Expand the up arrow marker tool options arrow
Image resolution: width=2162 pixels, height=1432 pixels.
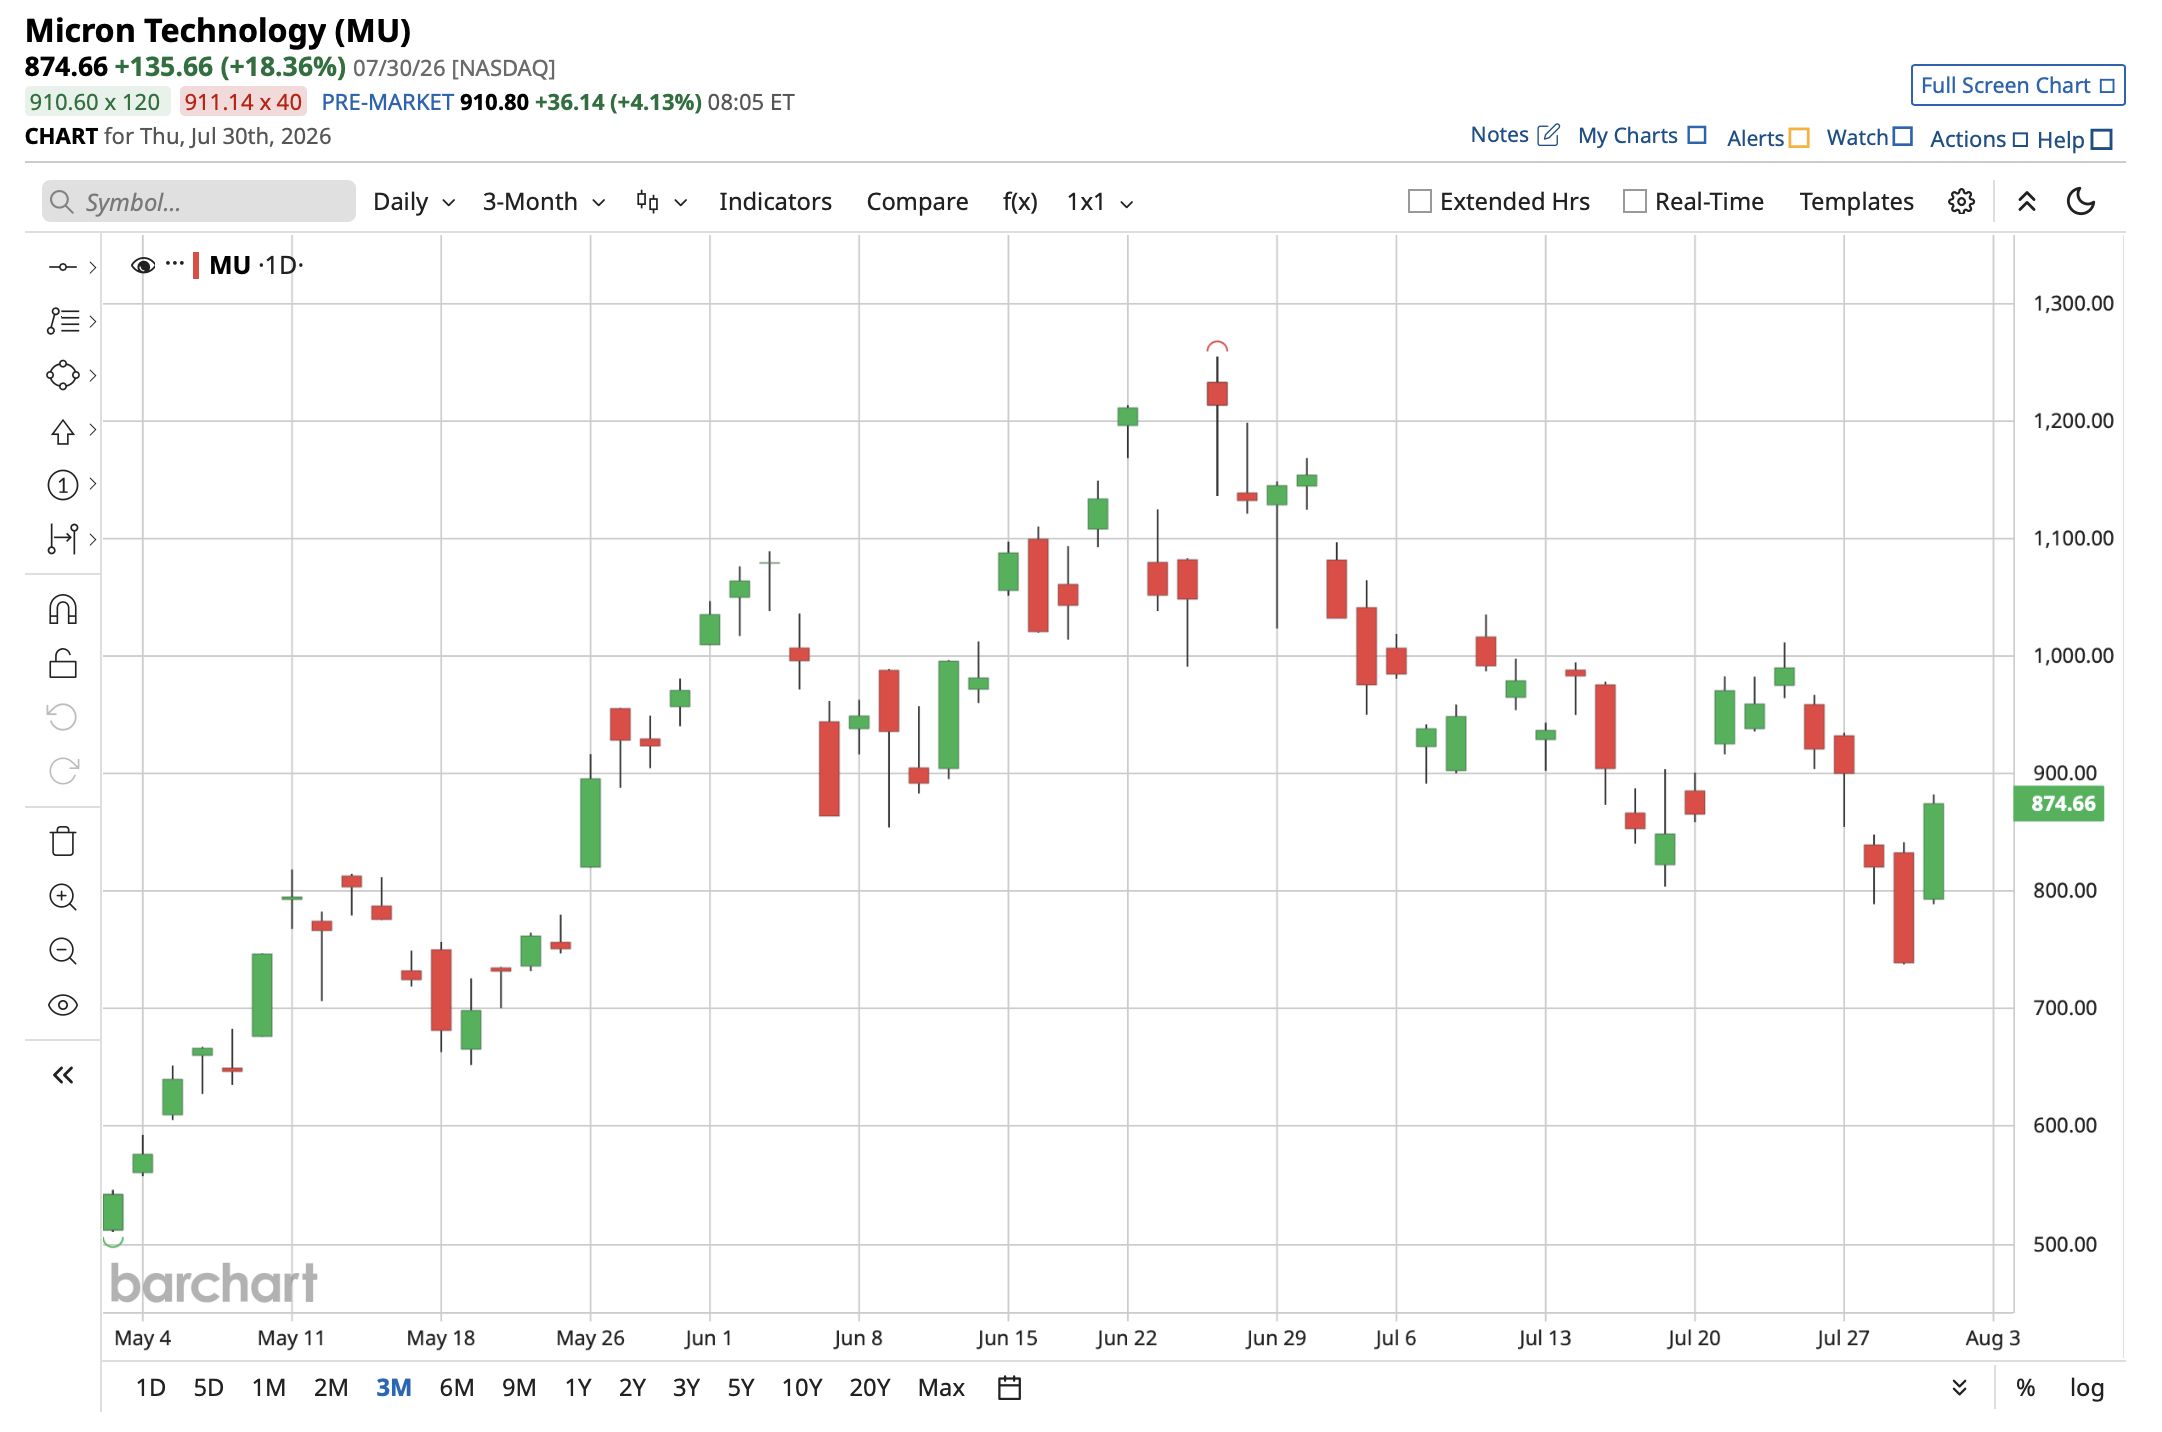pos(93,429)
